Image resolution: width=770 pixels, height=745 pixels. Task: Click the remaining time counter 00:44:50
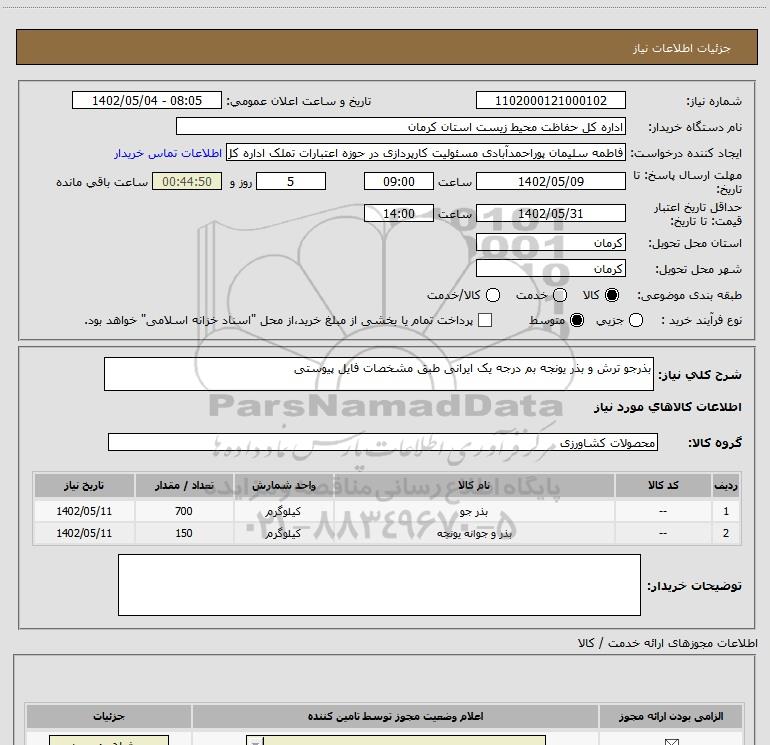pos(187,181)
